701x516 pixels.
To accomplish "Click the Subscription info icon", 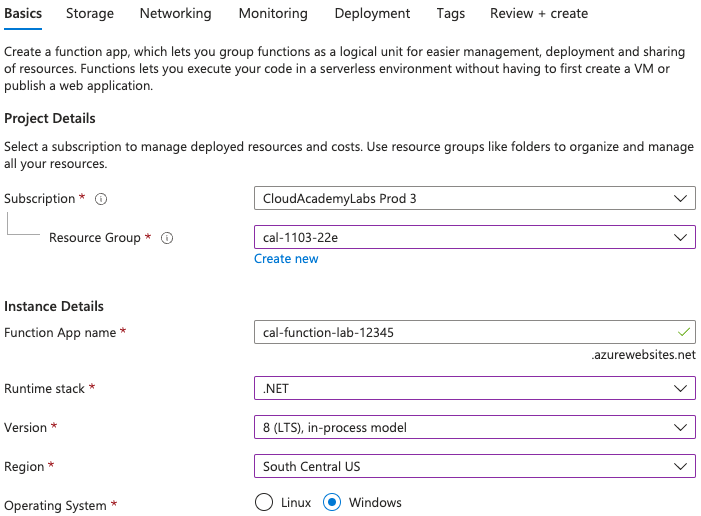I will click(101, 199).
